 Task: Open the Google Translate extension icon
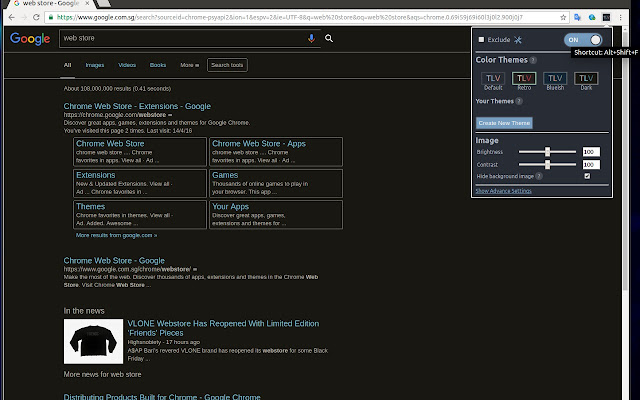click(x=577, y=17)
